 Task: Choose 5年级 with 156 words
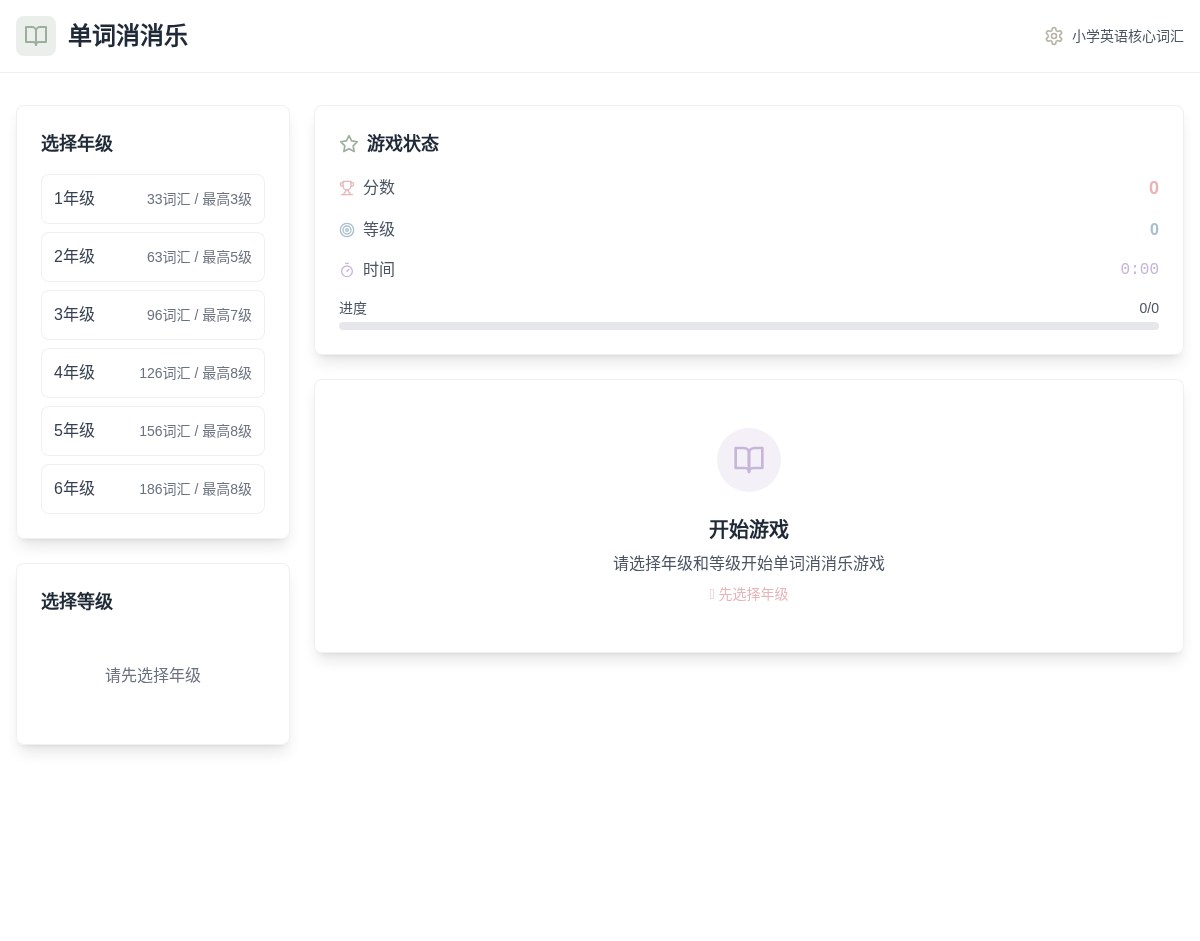coord(153,431)
